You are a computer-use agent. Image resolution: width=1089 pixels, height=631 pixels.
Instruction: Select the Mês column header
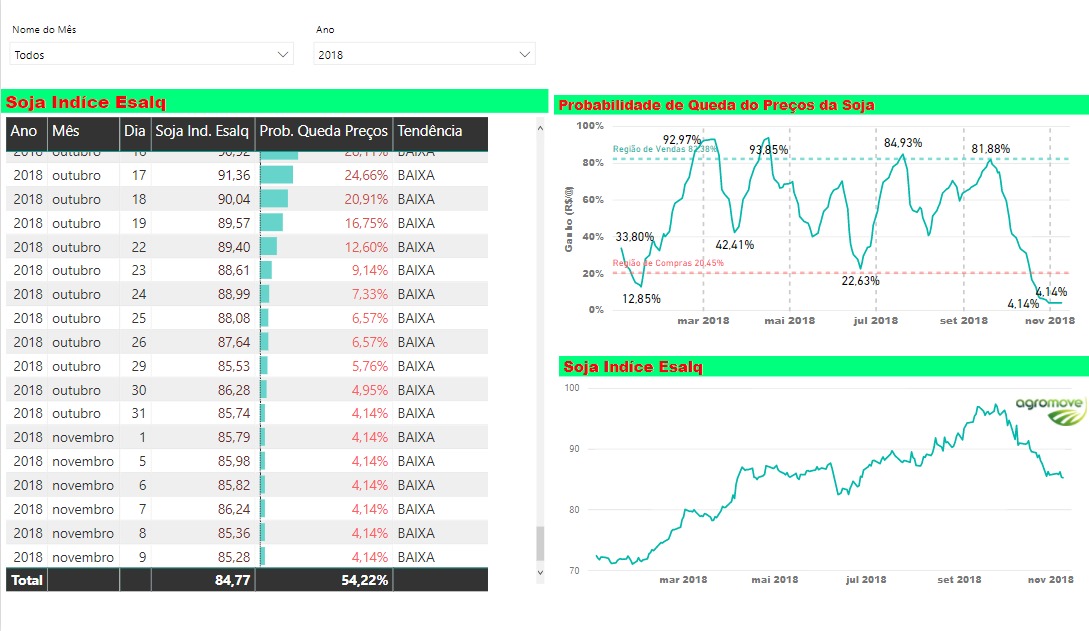(x=66, y=131)
